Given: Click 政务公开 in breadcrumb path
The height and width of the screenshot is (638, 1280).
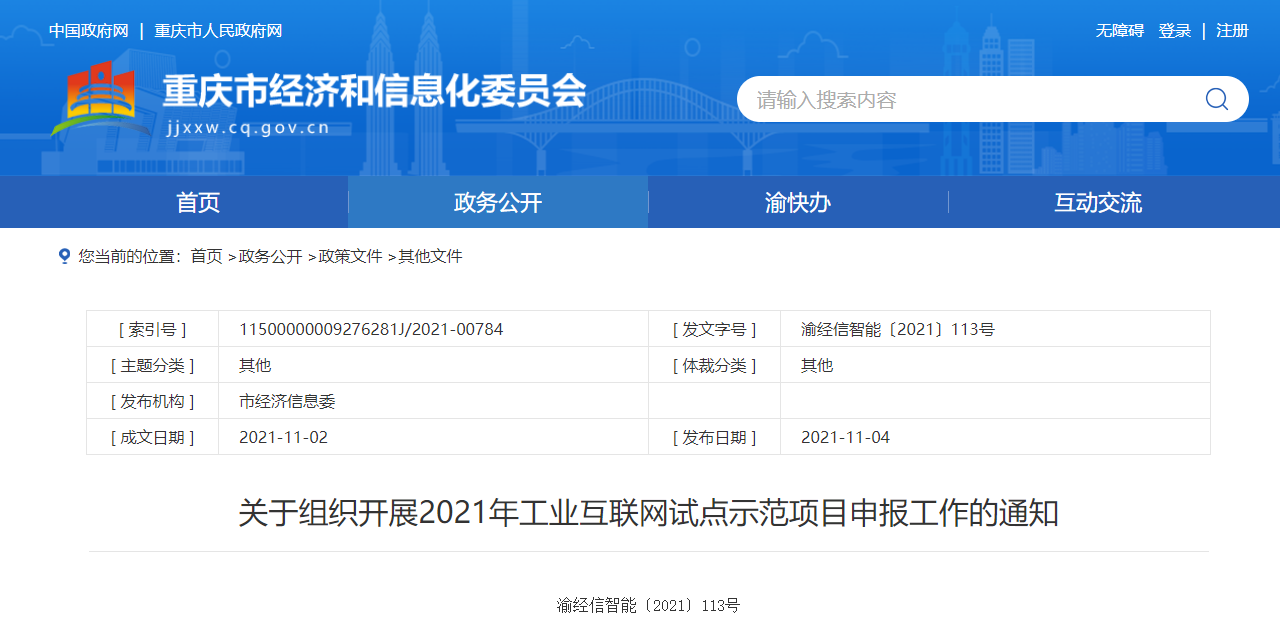Looking at the screenshot, I should coord(270,257).
